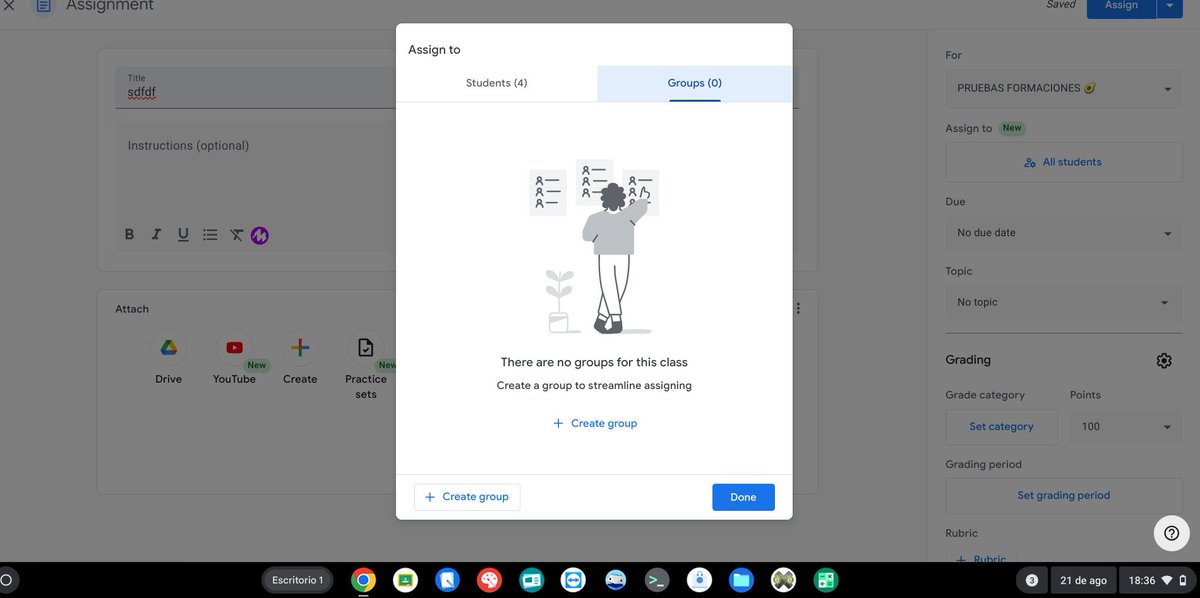Open Google Classroom from the shelf
Viewport: 1200px width, 598px height.
pyautogui.click(x=405, y=580)
